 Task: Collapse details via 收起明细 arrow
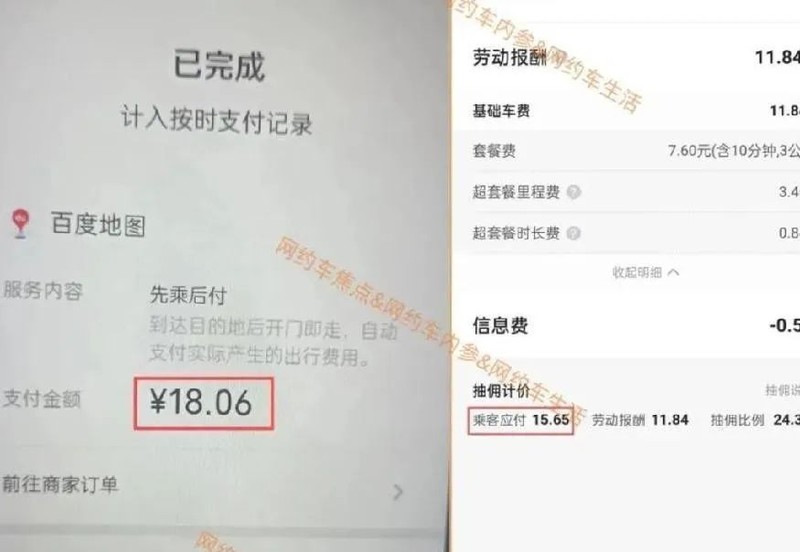click(x=673, y=272)
